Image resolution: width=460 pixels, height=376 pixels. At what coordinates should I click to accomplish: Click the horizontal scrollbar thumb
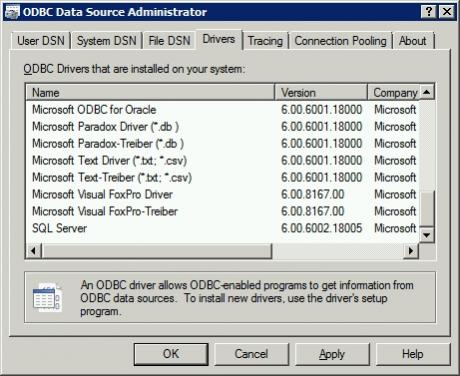[157, 250]
